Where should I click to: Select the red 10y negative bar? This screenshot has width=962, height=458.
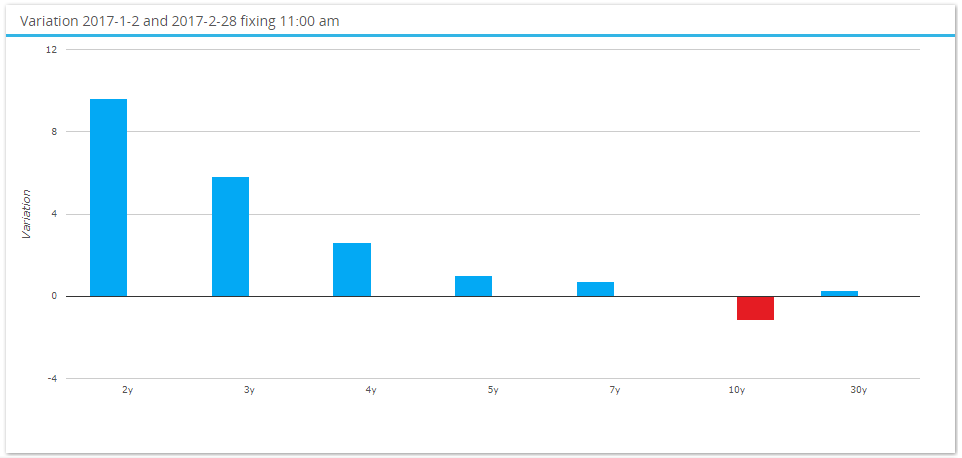pyautogui.click(x=755, y=308)
